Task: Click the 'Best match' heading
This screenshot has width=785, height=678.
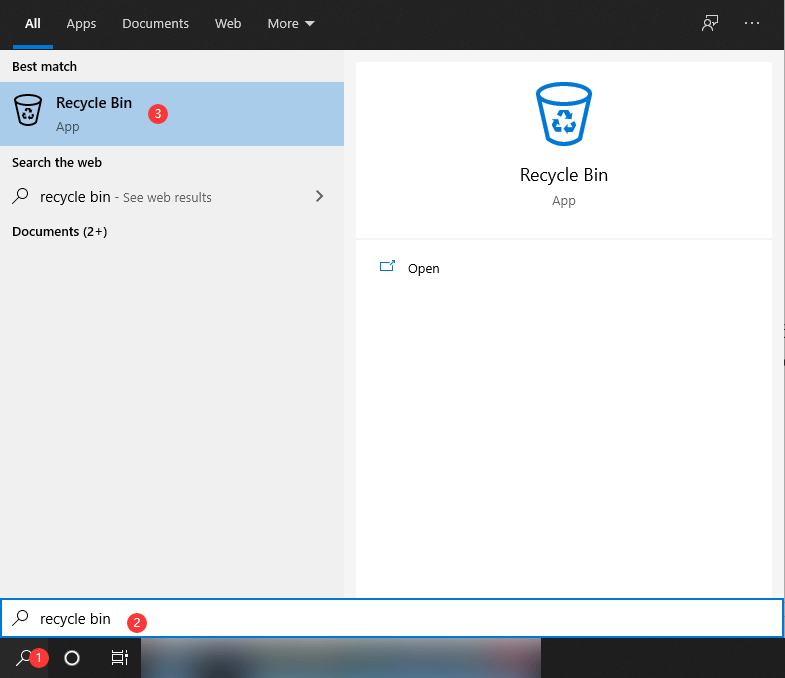Action: pyautogui.click(x=45, y=67)
